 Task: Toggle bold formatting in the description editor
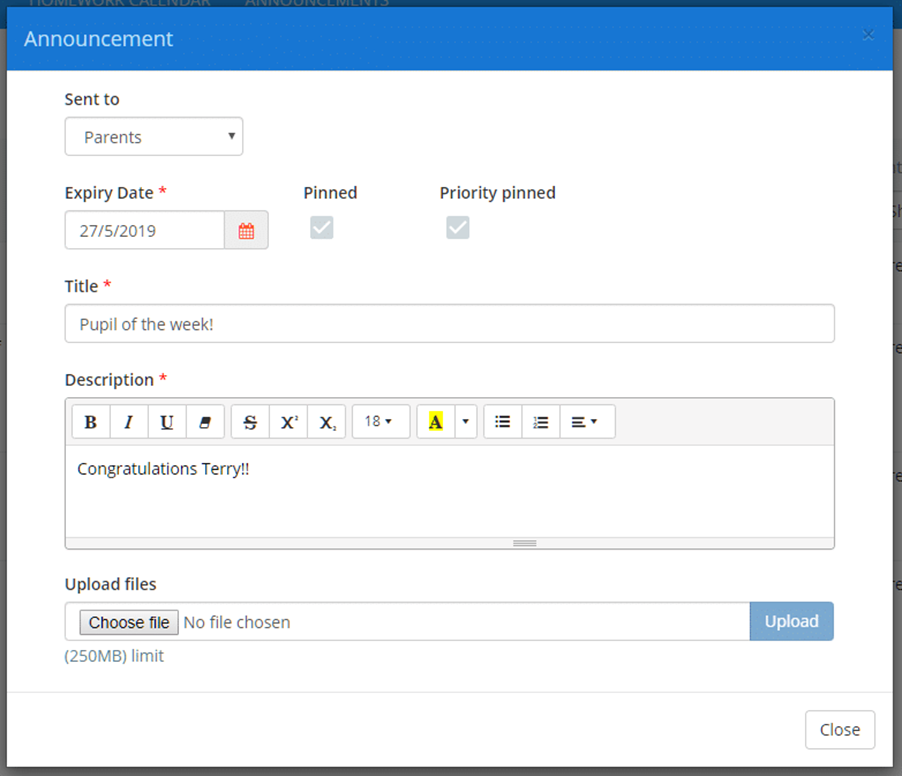point(90,421)
